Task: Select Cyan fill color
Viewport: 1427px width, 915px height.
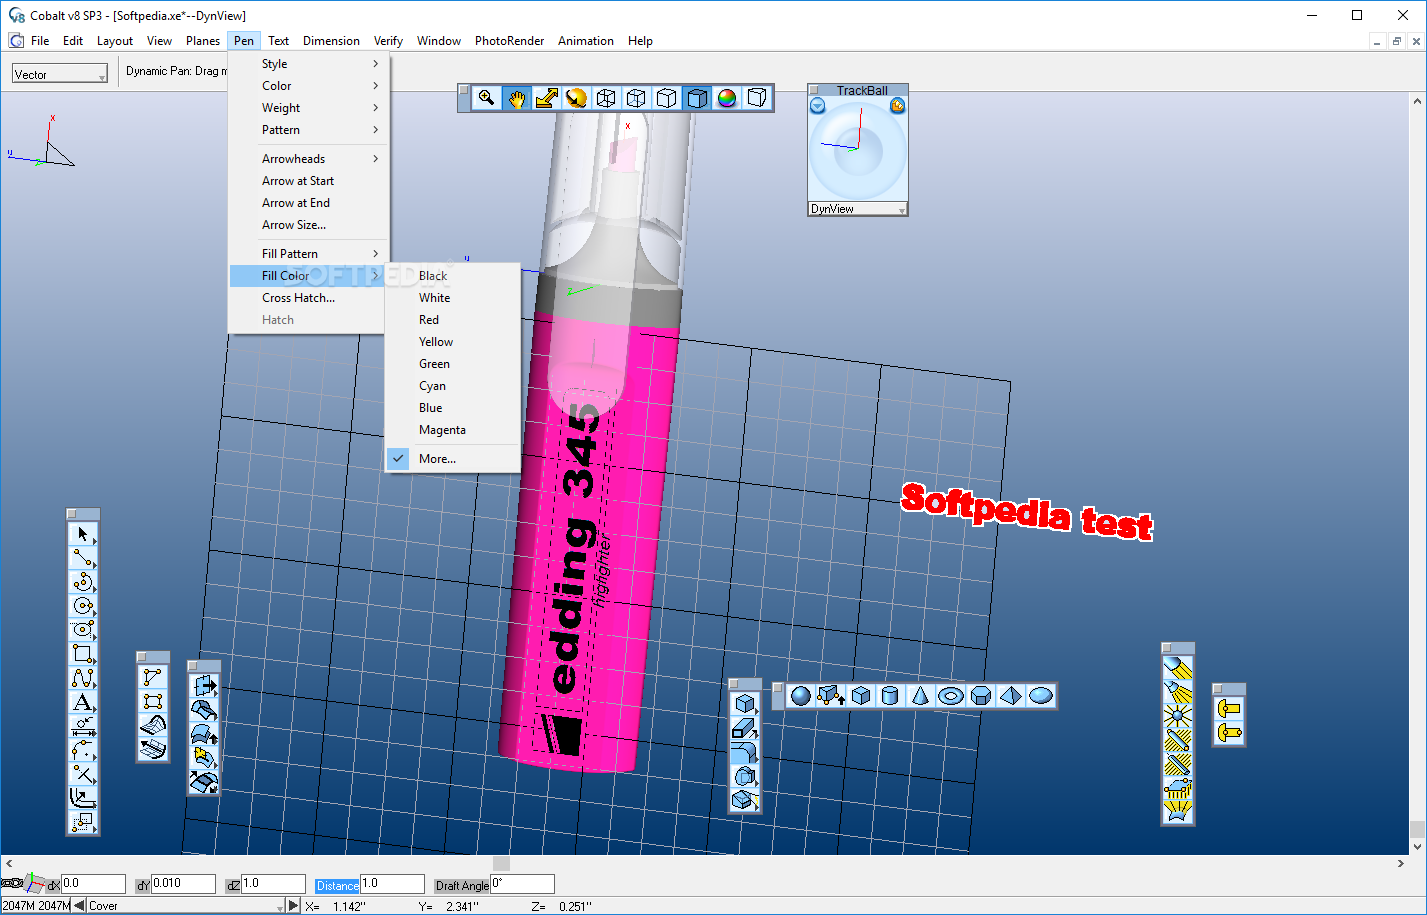Action: coord(453,386)
